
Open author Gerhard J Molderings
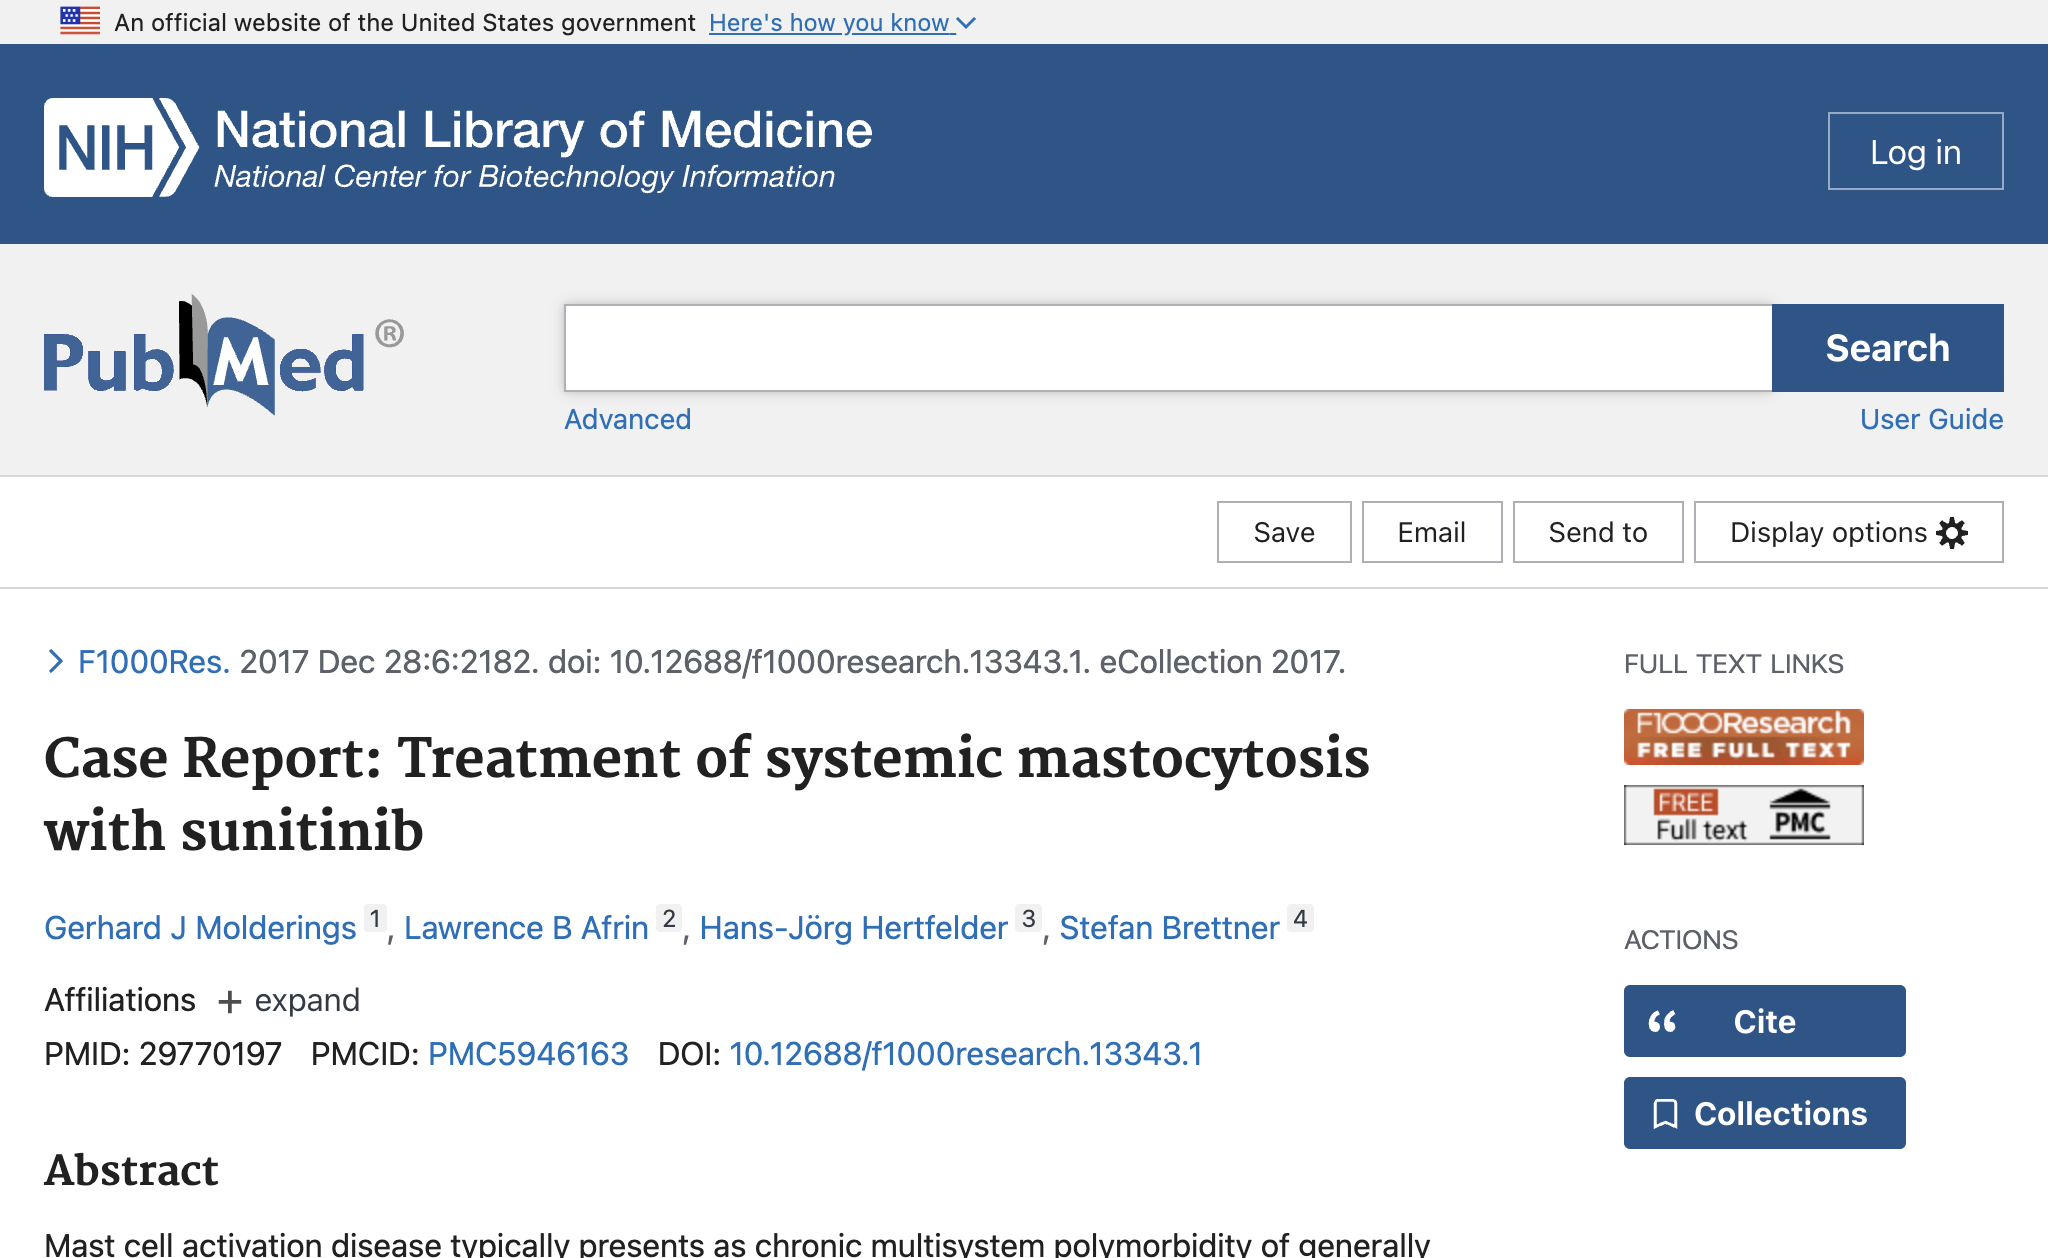click(x=200, y=928)
